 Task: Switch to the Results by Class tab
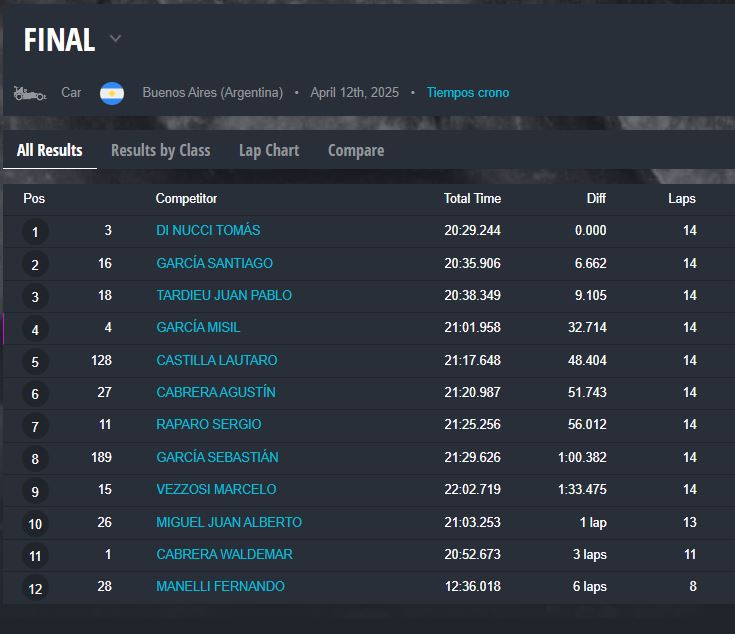[x=160, y=151]
